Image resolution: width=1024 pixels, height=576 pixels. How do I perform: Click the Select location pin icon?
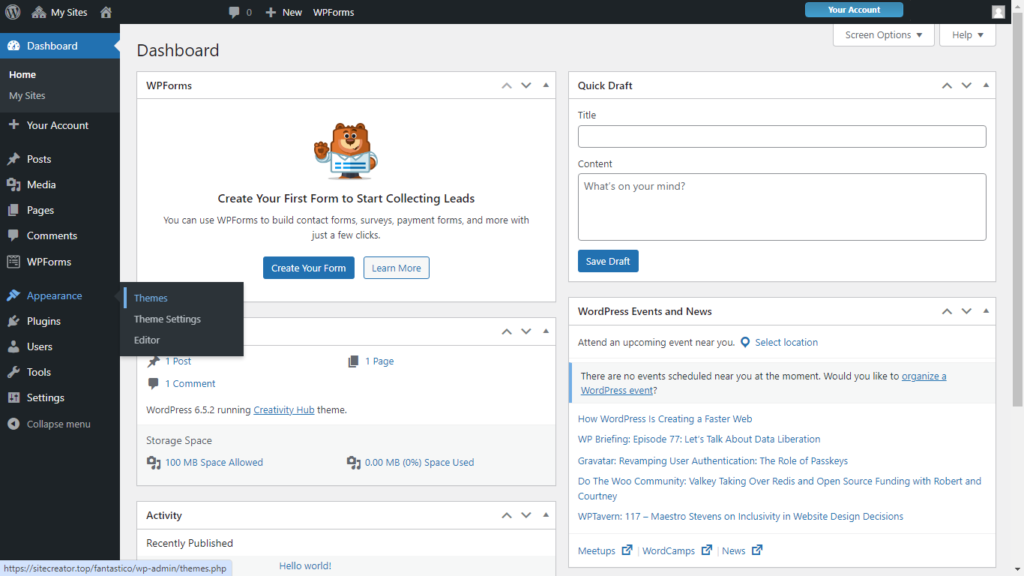(x=745, y=342)
